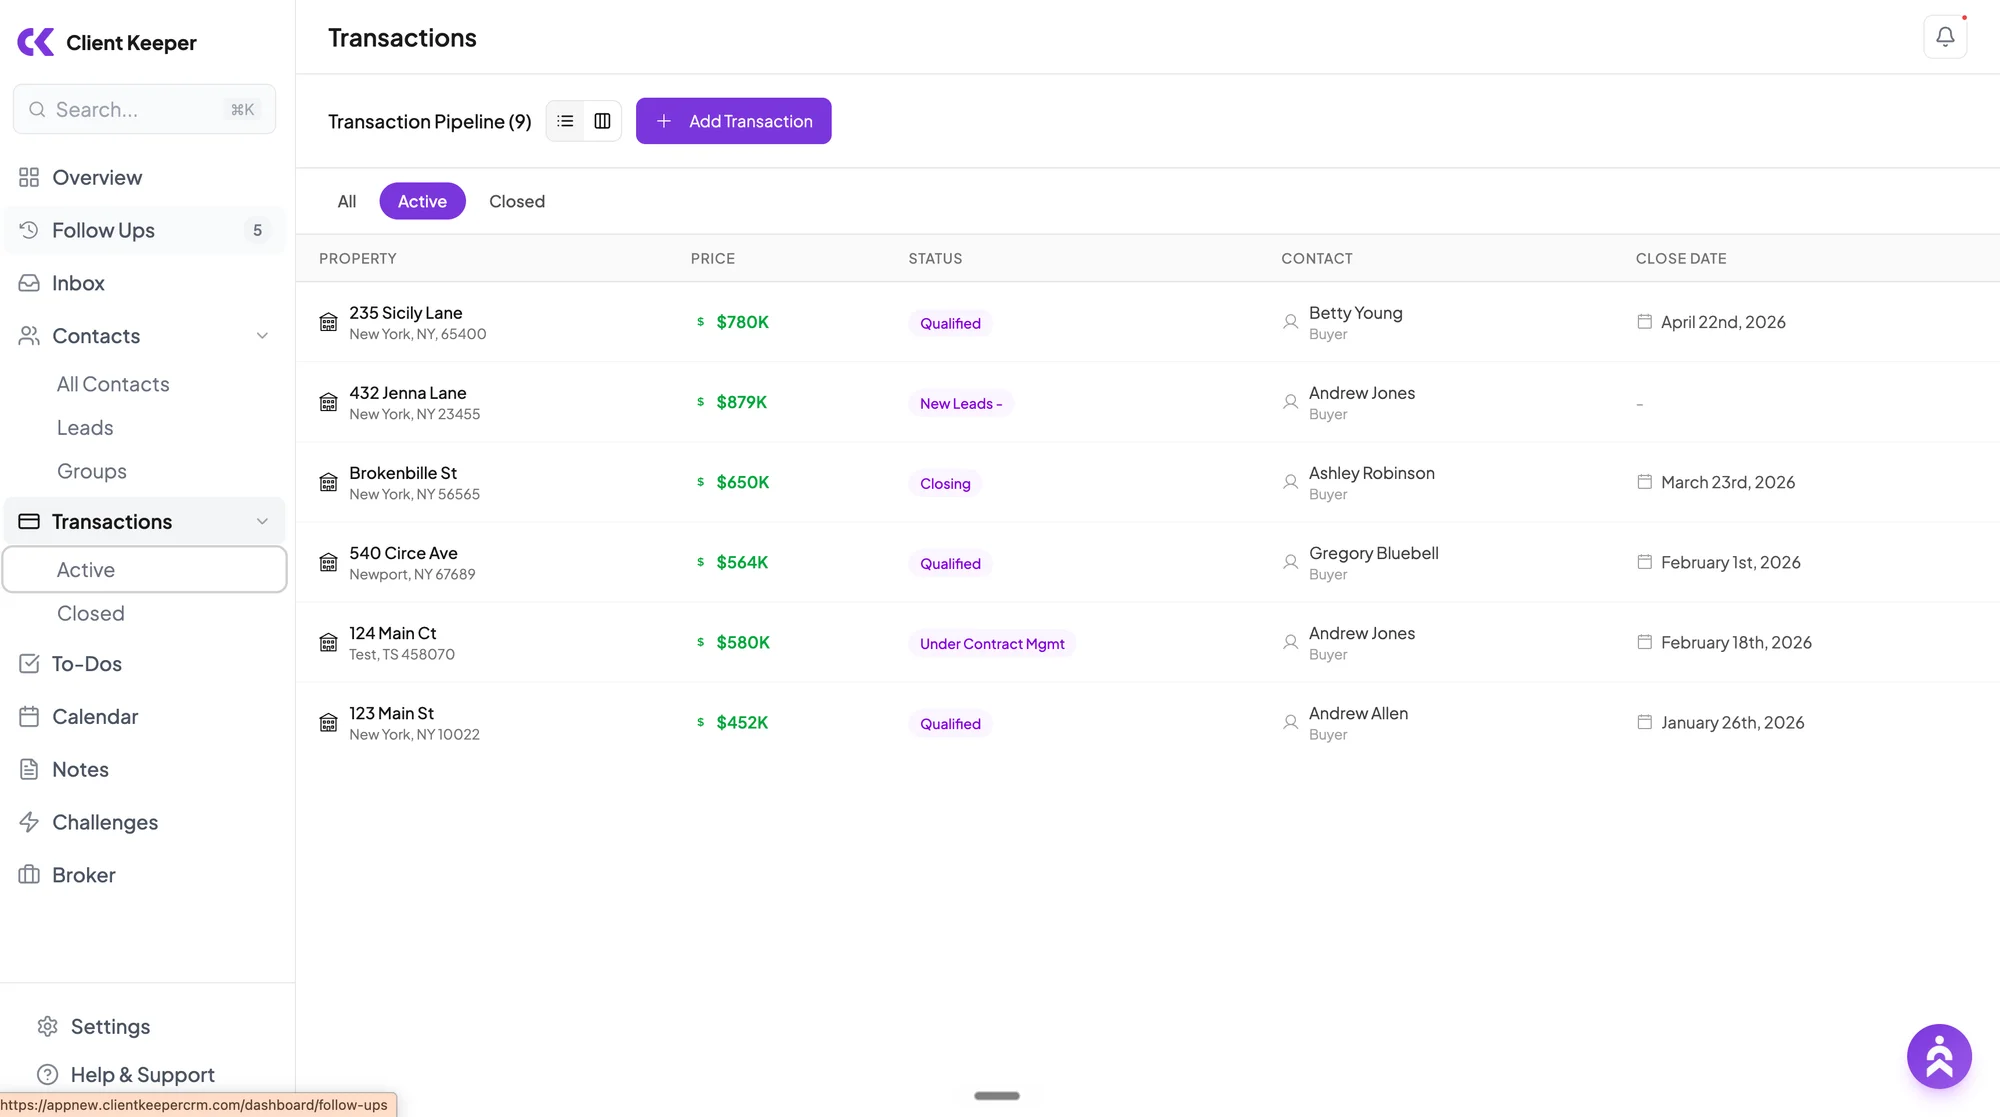Click the Transactions card icon
The height and width of the screenshot is (1117, 2000).
click(x=29, y=521)
